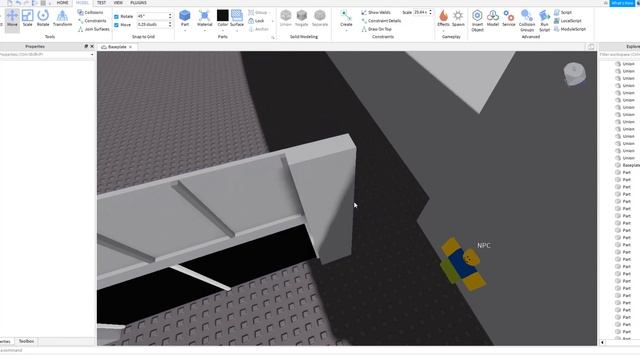The width and height of the screenshot is (640, 360).
Task: Toggle Show Welds
Action: 376,13
